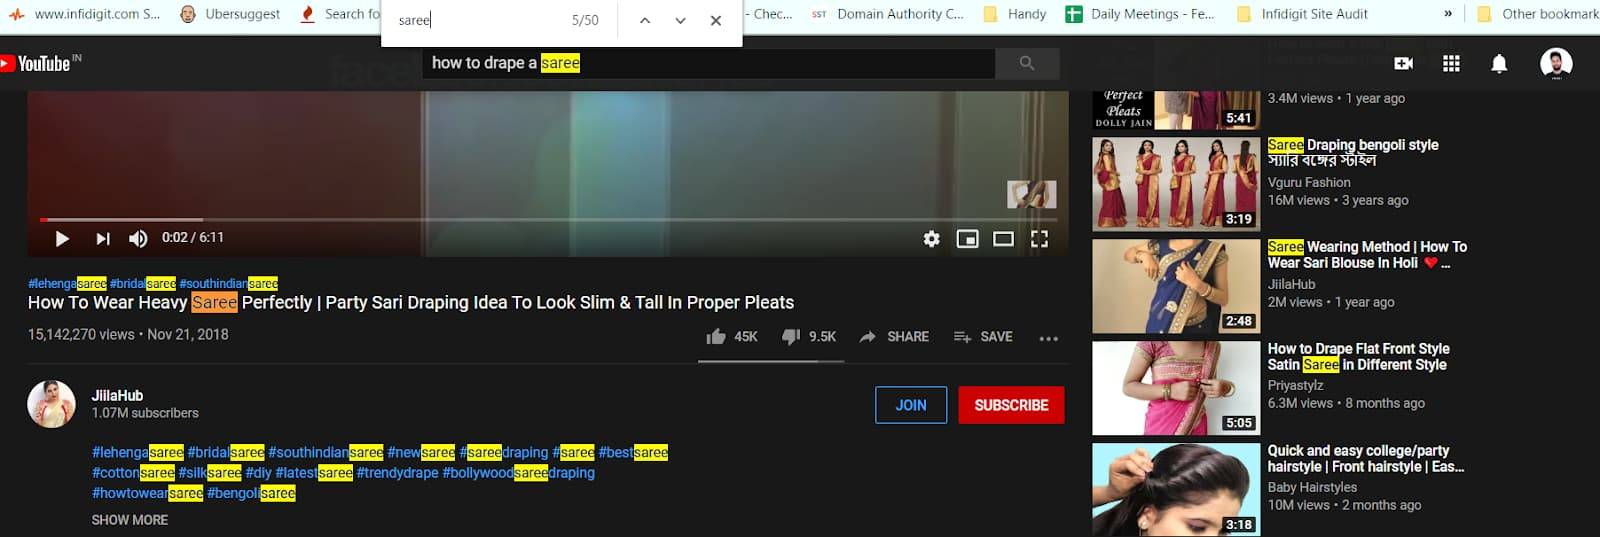Screen dimensions: 1600x537
Task: Focus the YouTube search box
Action: tap(708, 63)
